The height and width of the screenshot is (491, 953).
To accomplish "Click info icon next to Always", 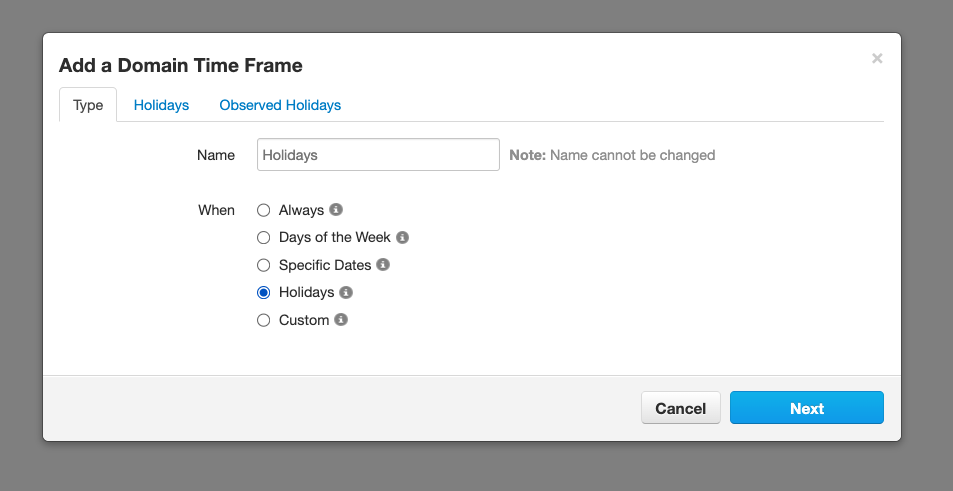I will tap(336, 210).
